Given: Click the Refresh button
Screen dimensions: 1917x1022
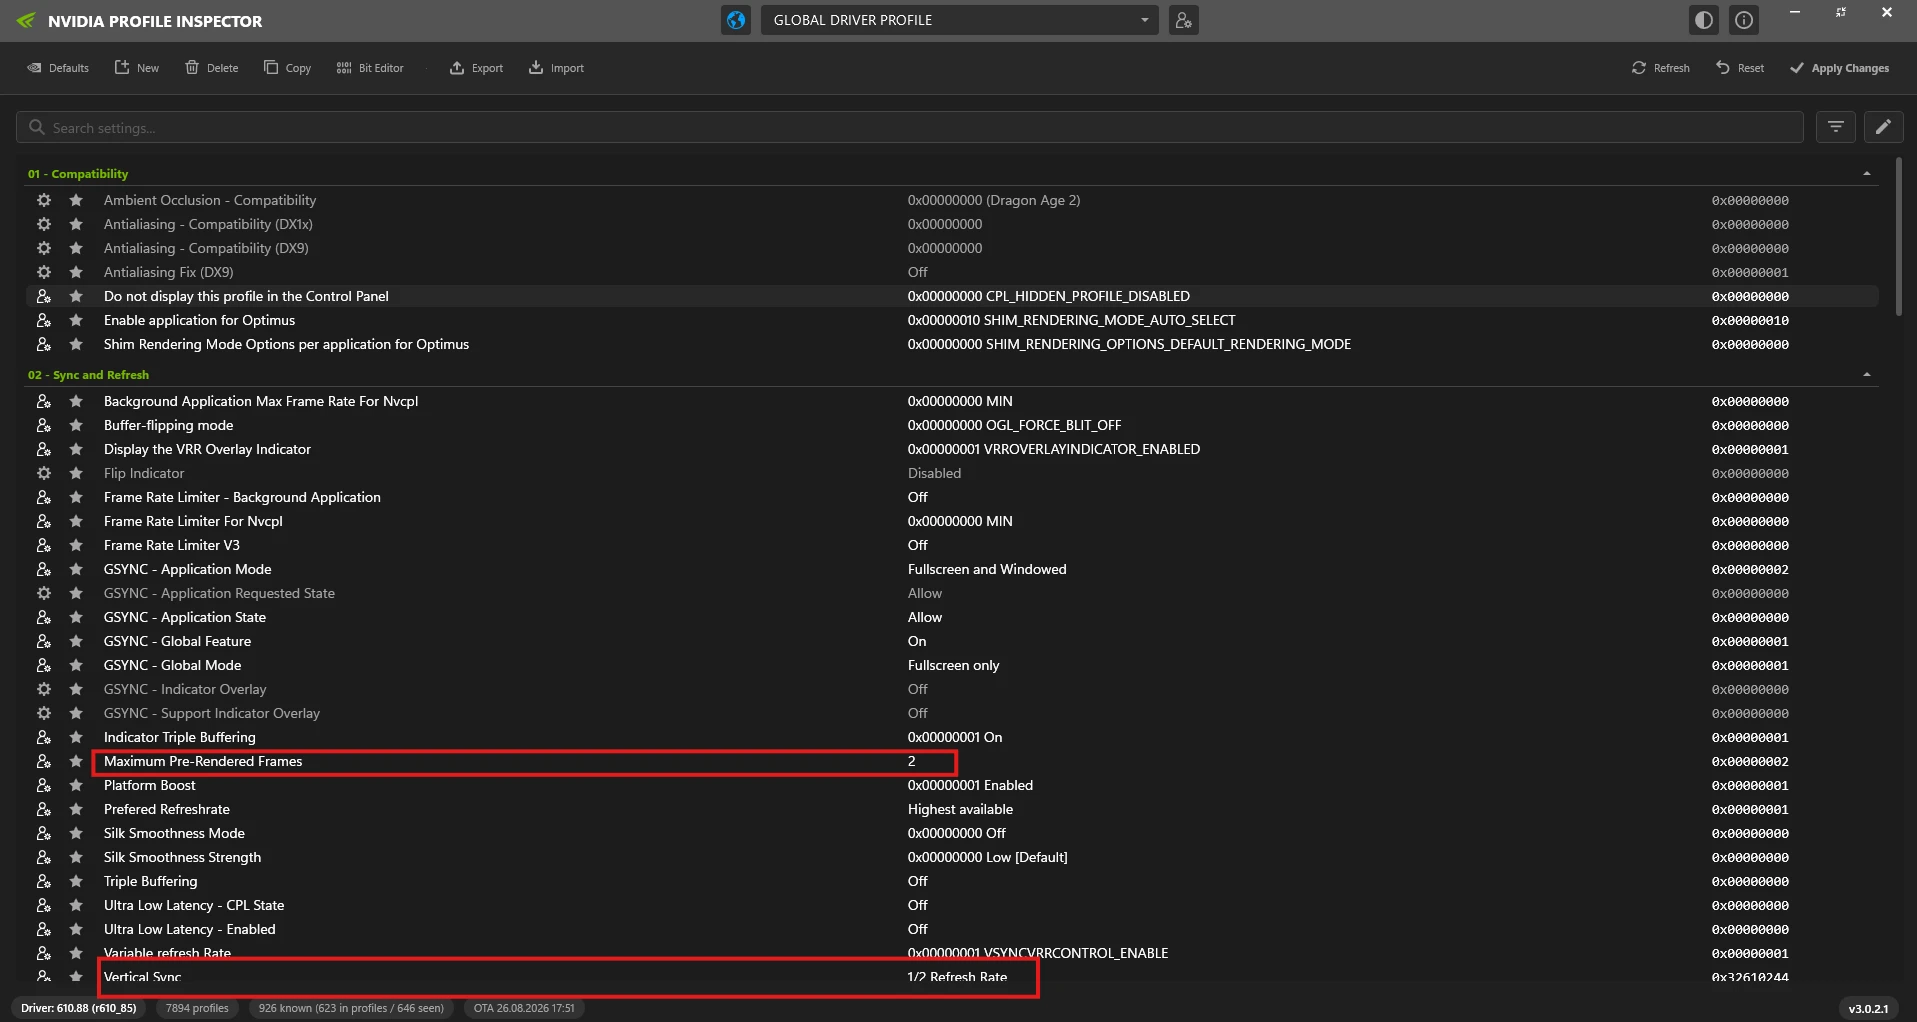Looking at the screenshot, I should click(x=1661, y=68).
